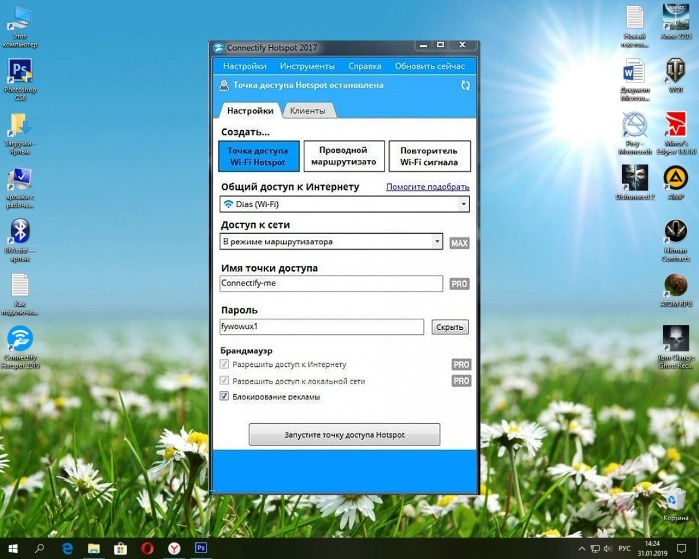The image size is (699, 559).
Task: Open the 'Справка' menu
Action: click(x=365, y=66)
